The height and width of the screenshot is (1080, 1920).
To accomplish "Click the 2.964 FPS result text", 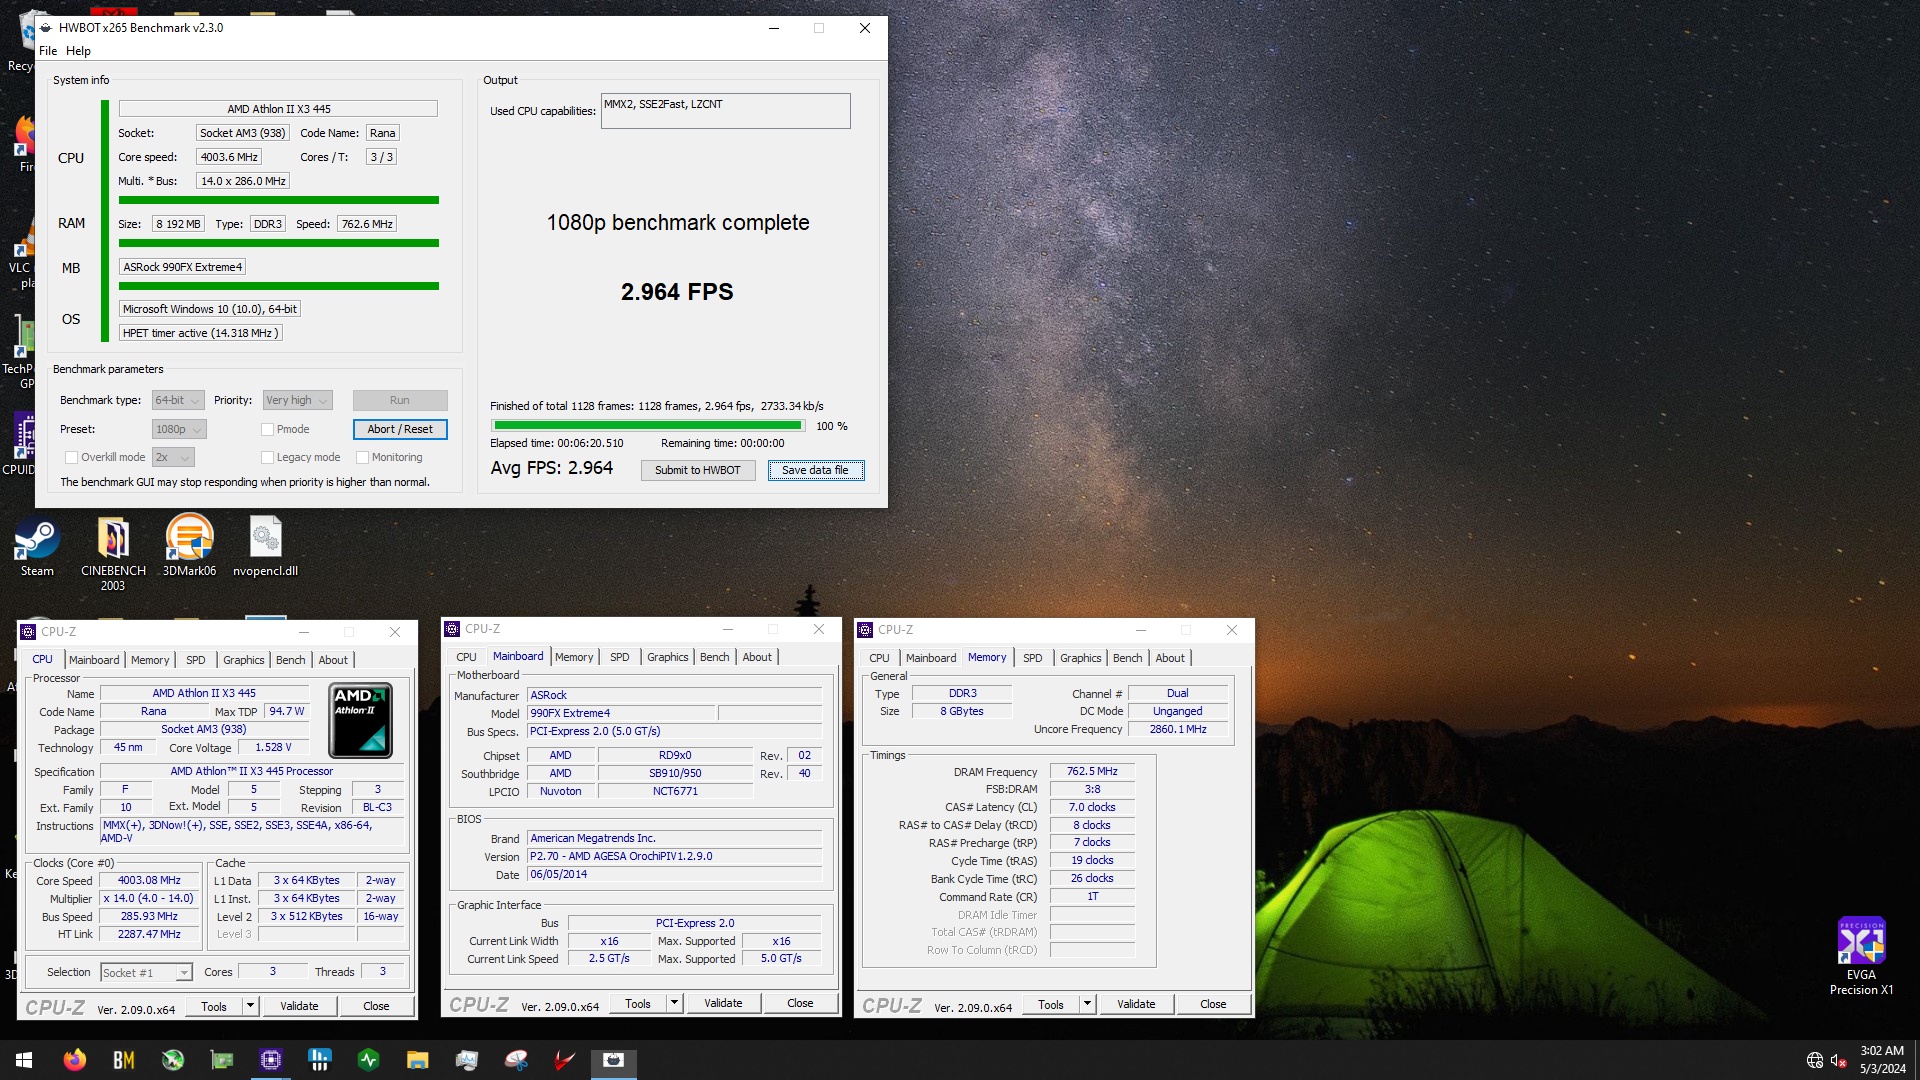I will coord(677,292).
